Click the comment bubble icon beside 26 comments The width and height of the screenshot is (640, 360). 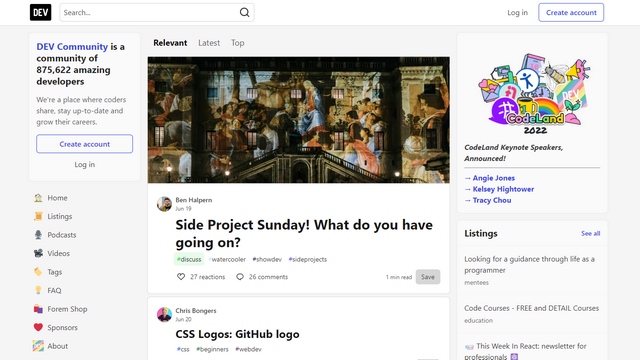240,277
